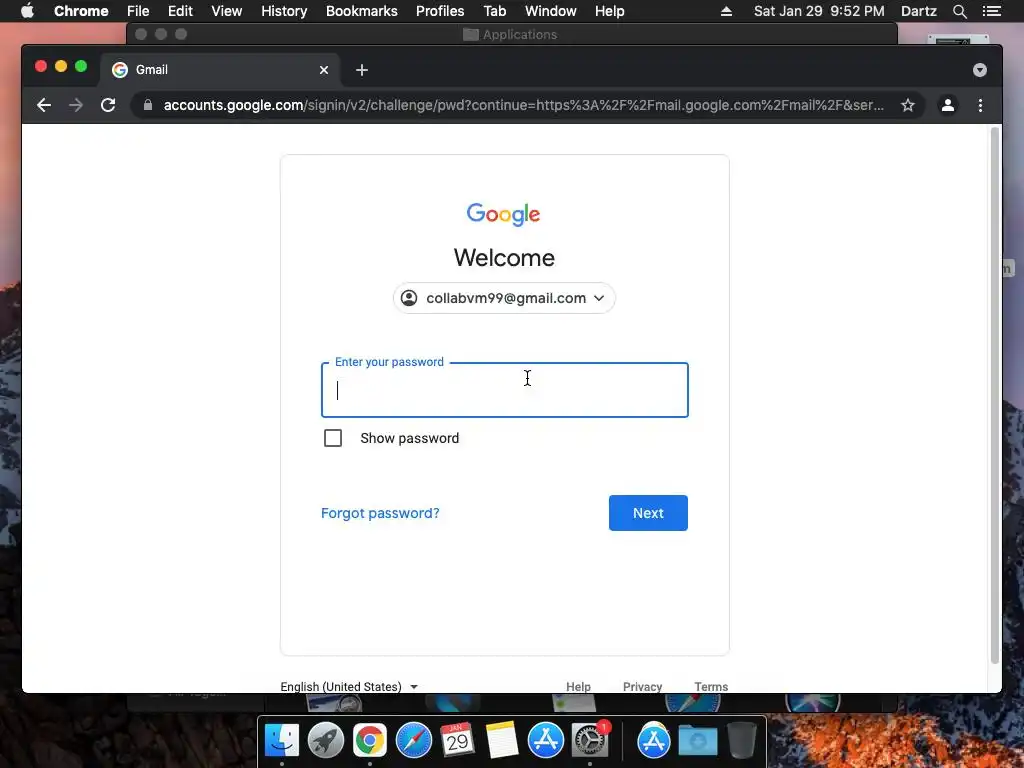
Task: Focus the Enter your password field
Action: (x=504, y=390)
